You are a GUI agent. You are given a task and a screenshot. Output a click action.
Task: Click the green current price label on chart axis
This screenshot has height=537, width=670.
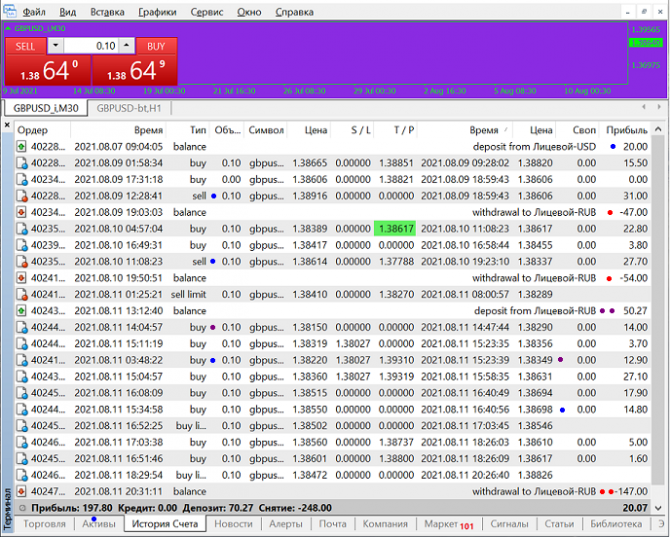646,43
